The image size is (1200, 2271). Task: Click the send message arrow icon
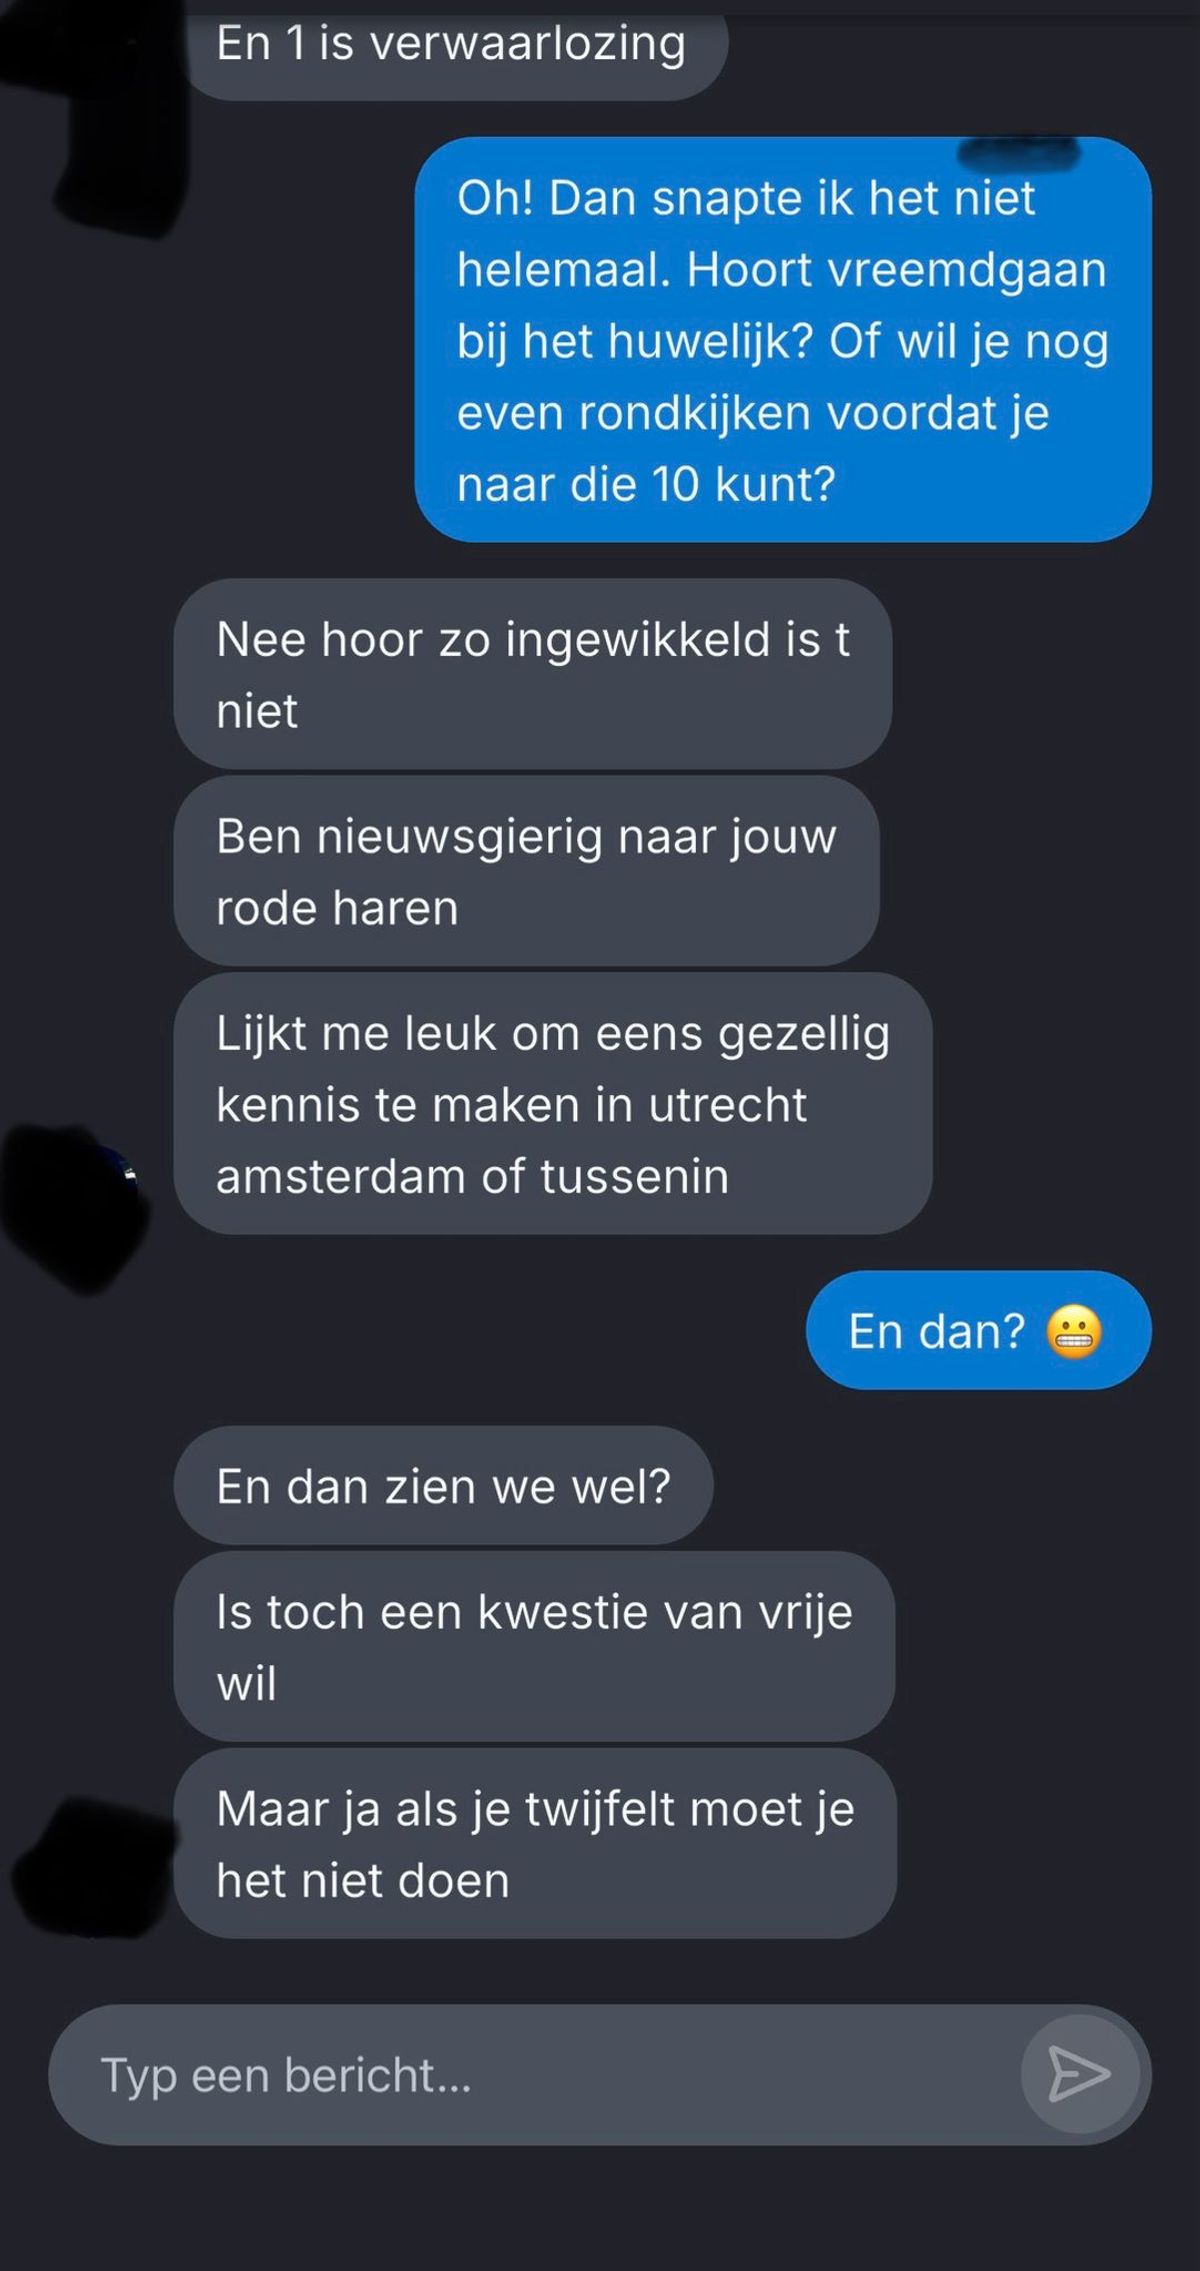click(x=1078, y=2075)
